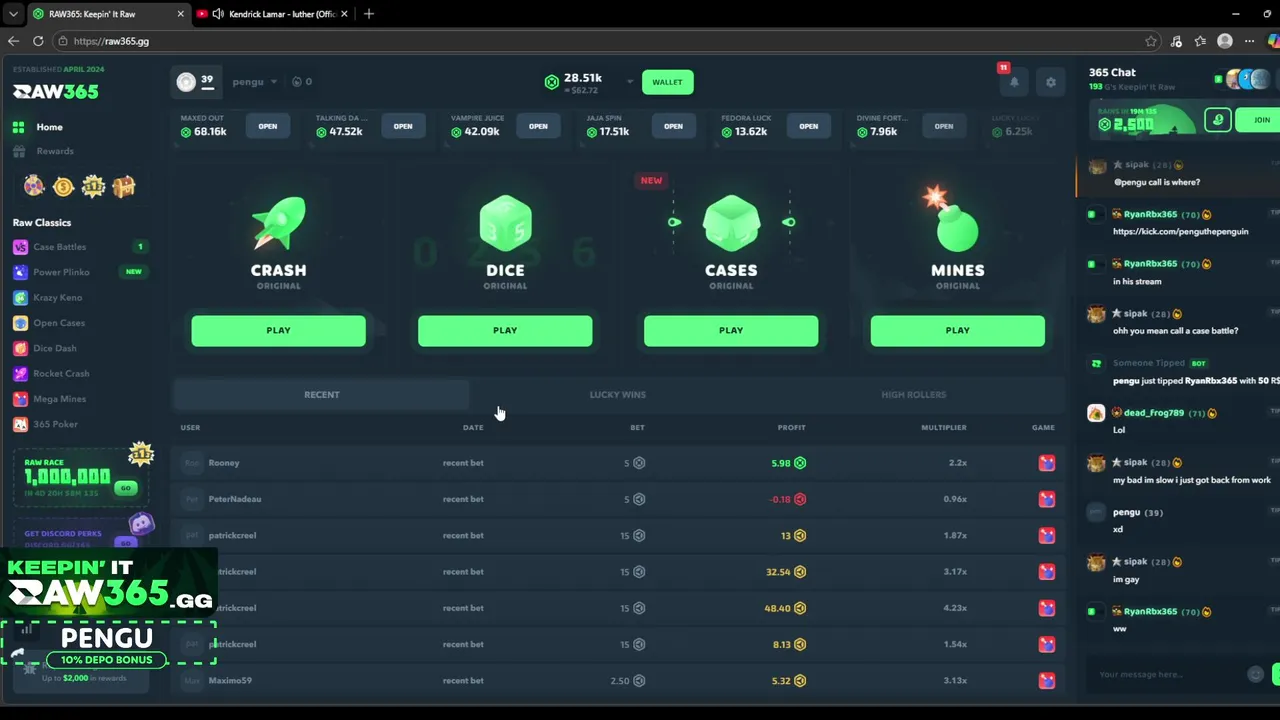Click the online users avatars in chat header

(x=1248, y=80)
